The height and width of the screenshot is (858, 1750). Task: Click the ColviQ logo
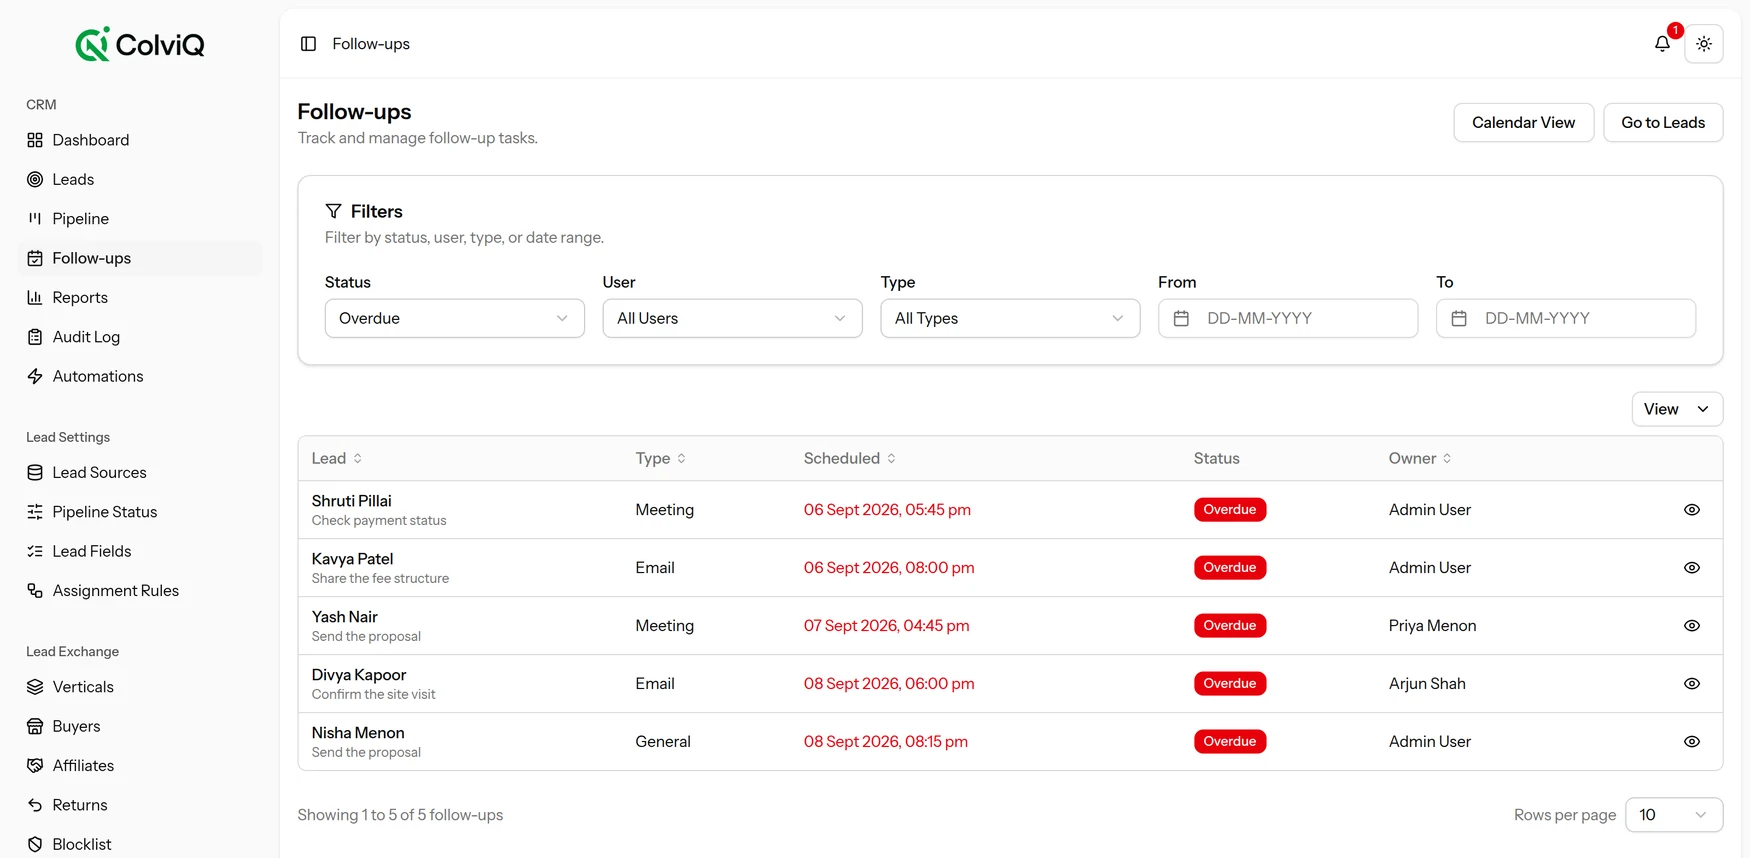pyautogui.click(x=140, y=44)
